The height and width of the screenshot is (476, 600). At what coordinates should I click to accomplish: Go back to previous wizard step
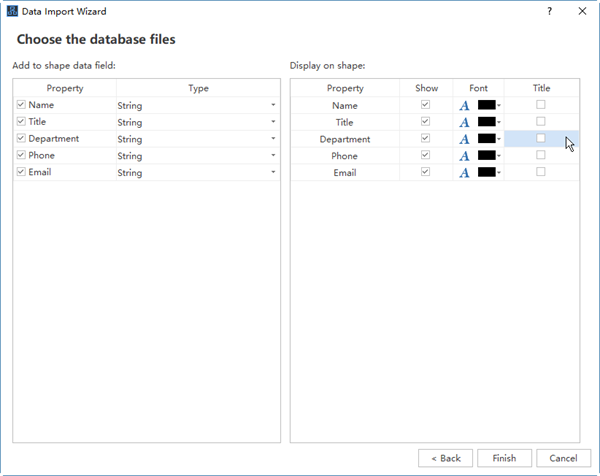pos(445,458)
